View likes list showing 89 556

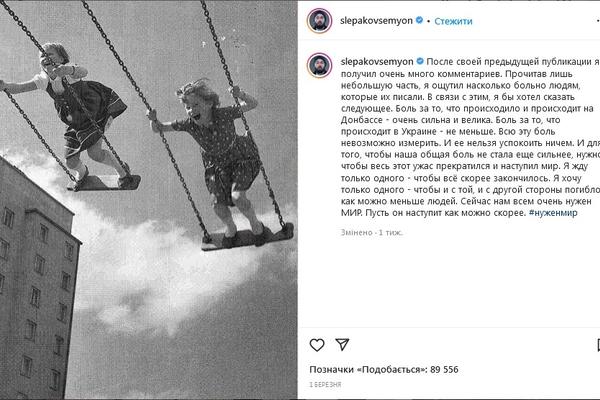click(x=383, y=369)
